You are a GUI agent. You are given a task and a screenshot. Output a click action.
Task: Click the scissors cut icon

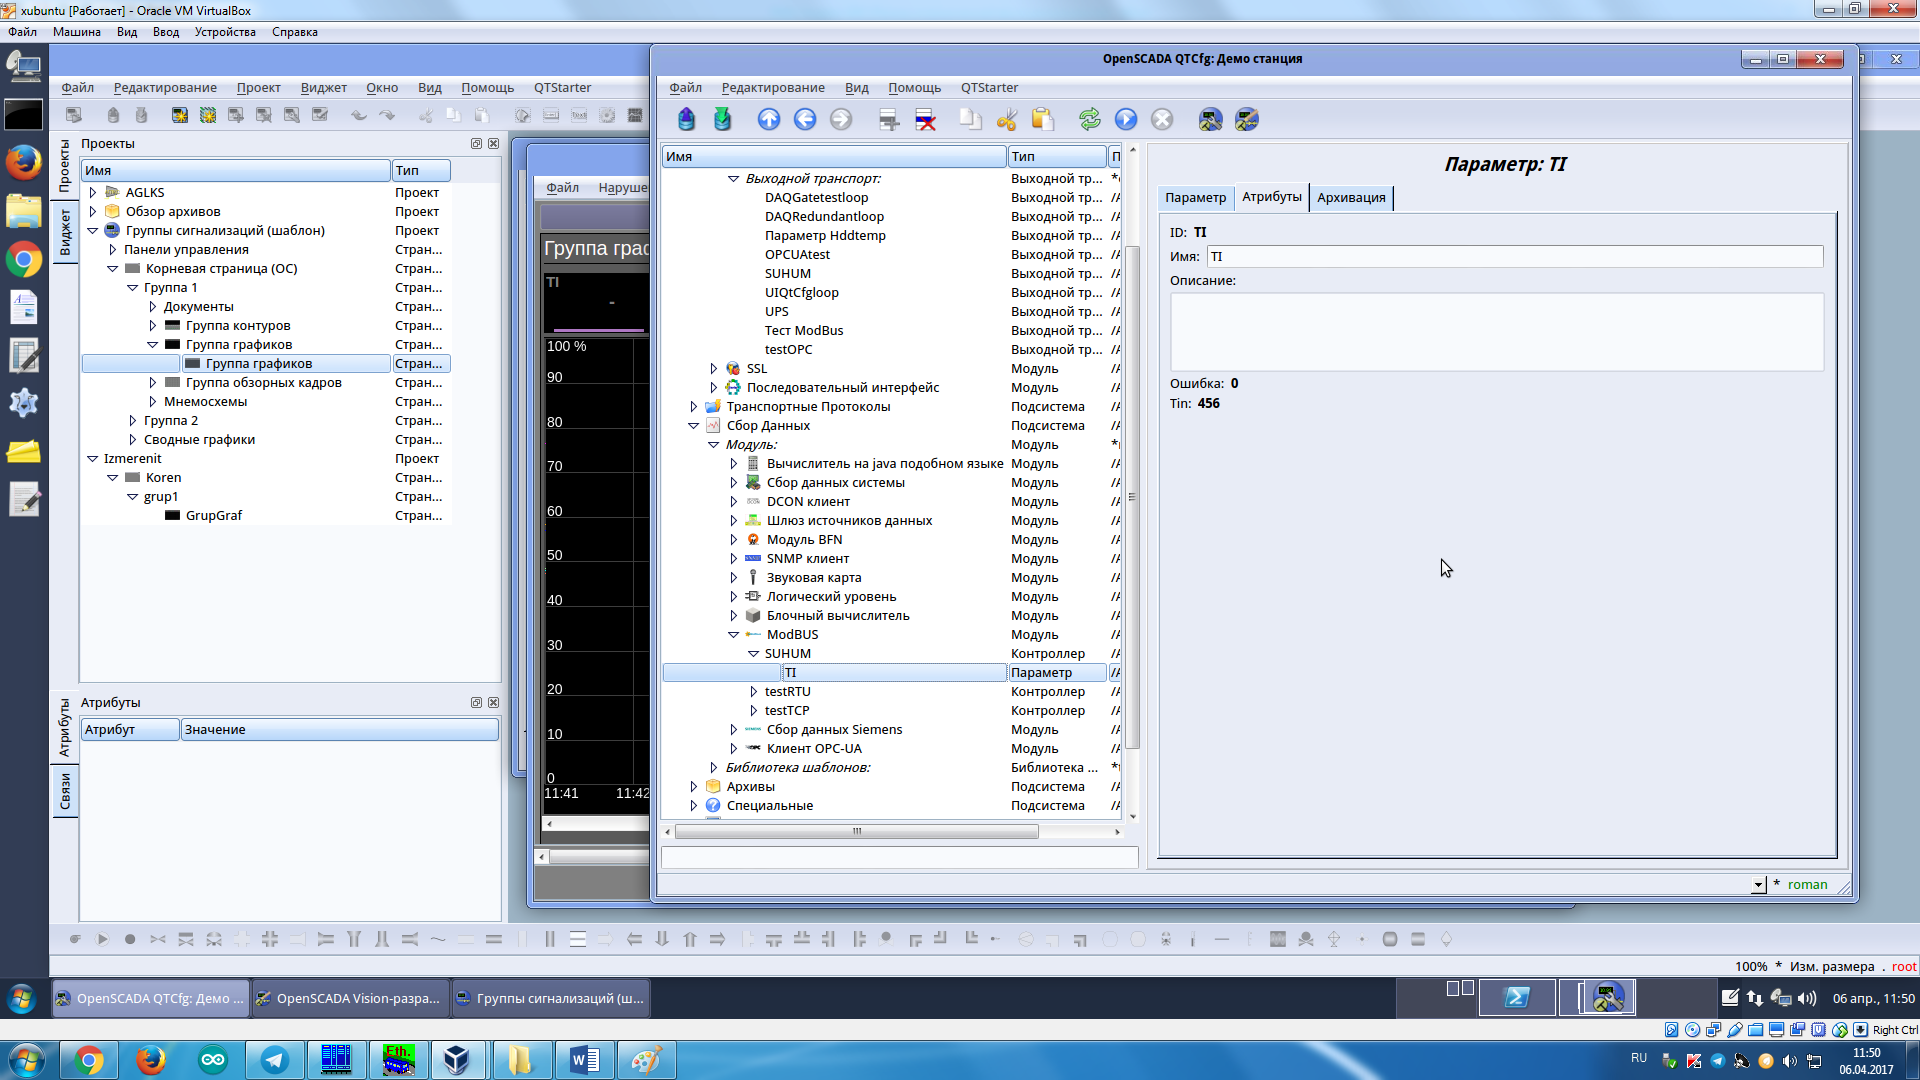pyautogui.click(x=1006, y=120)
